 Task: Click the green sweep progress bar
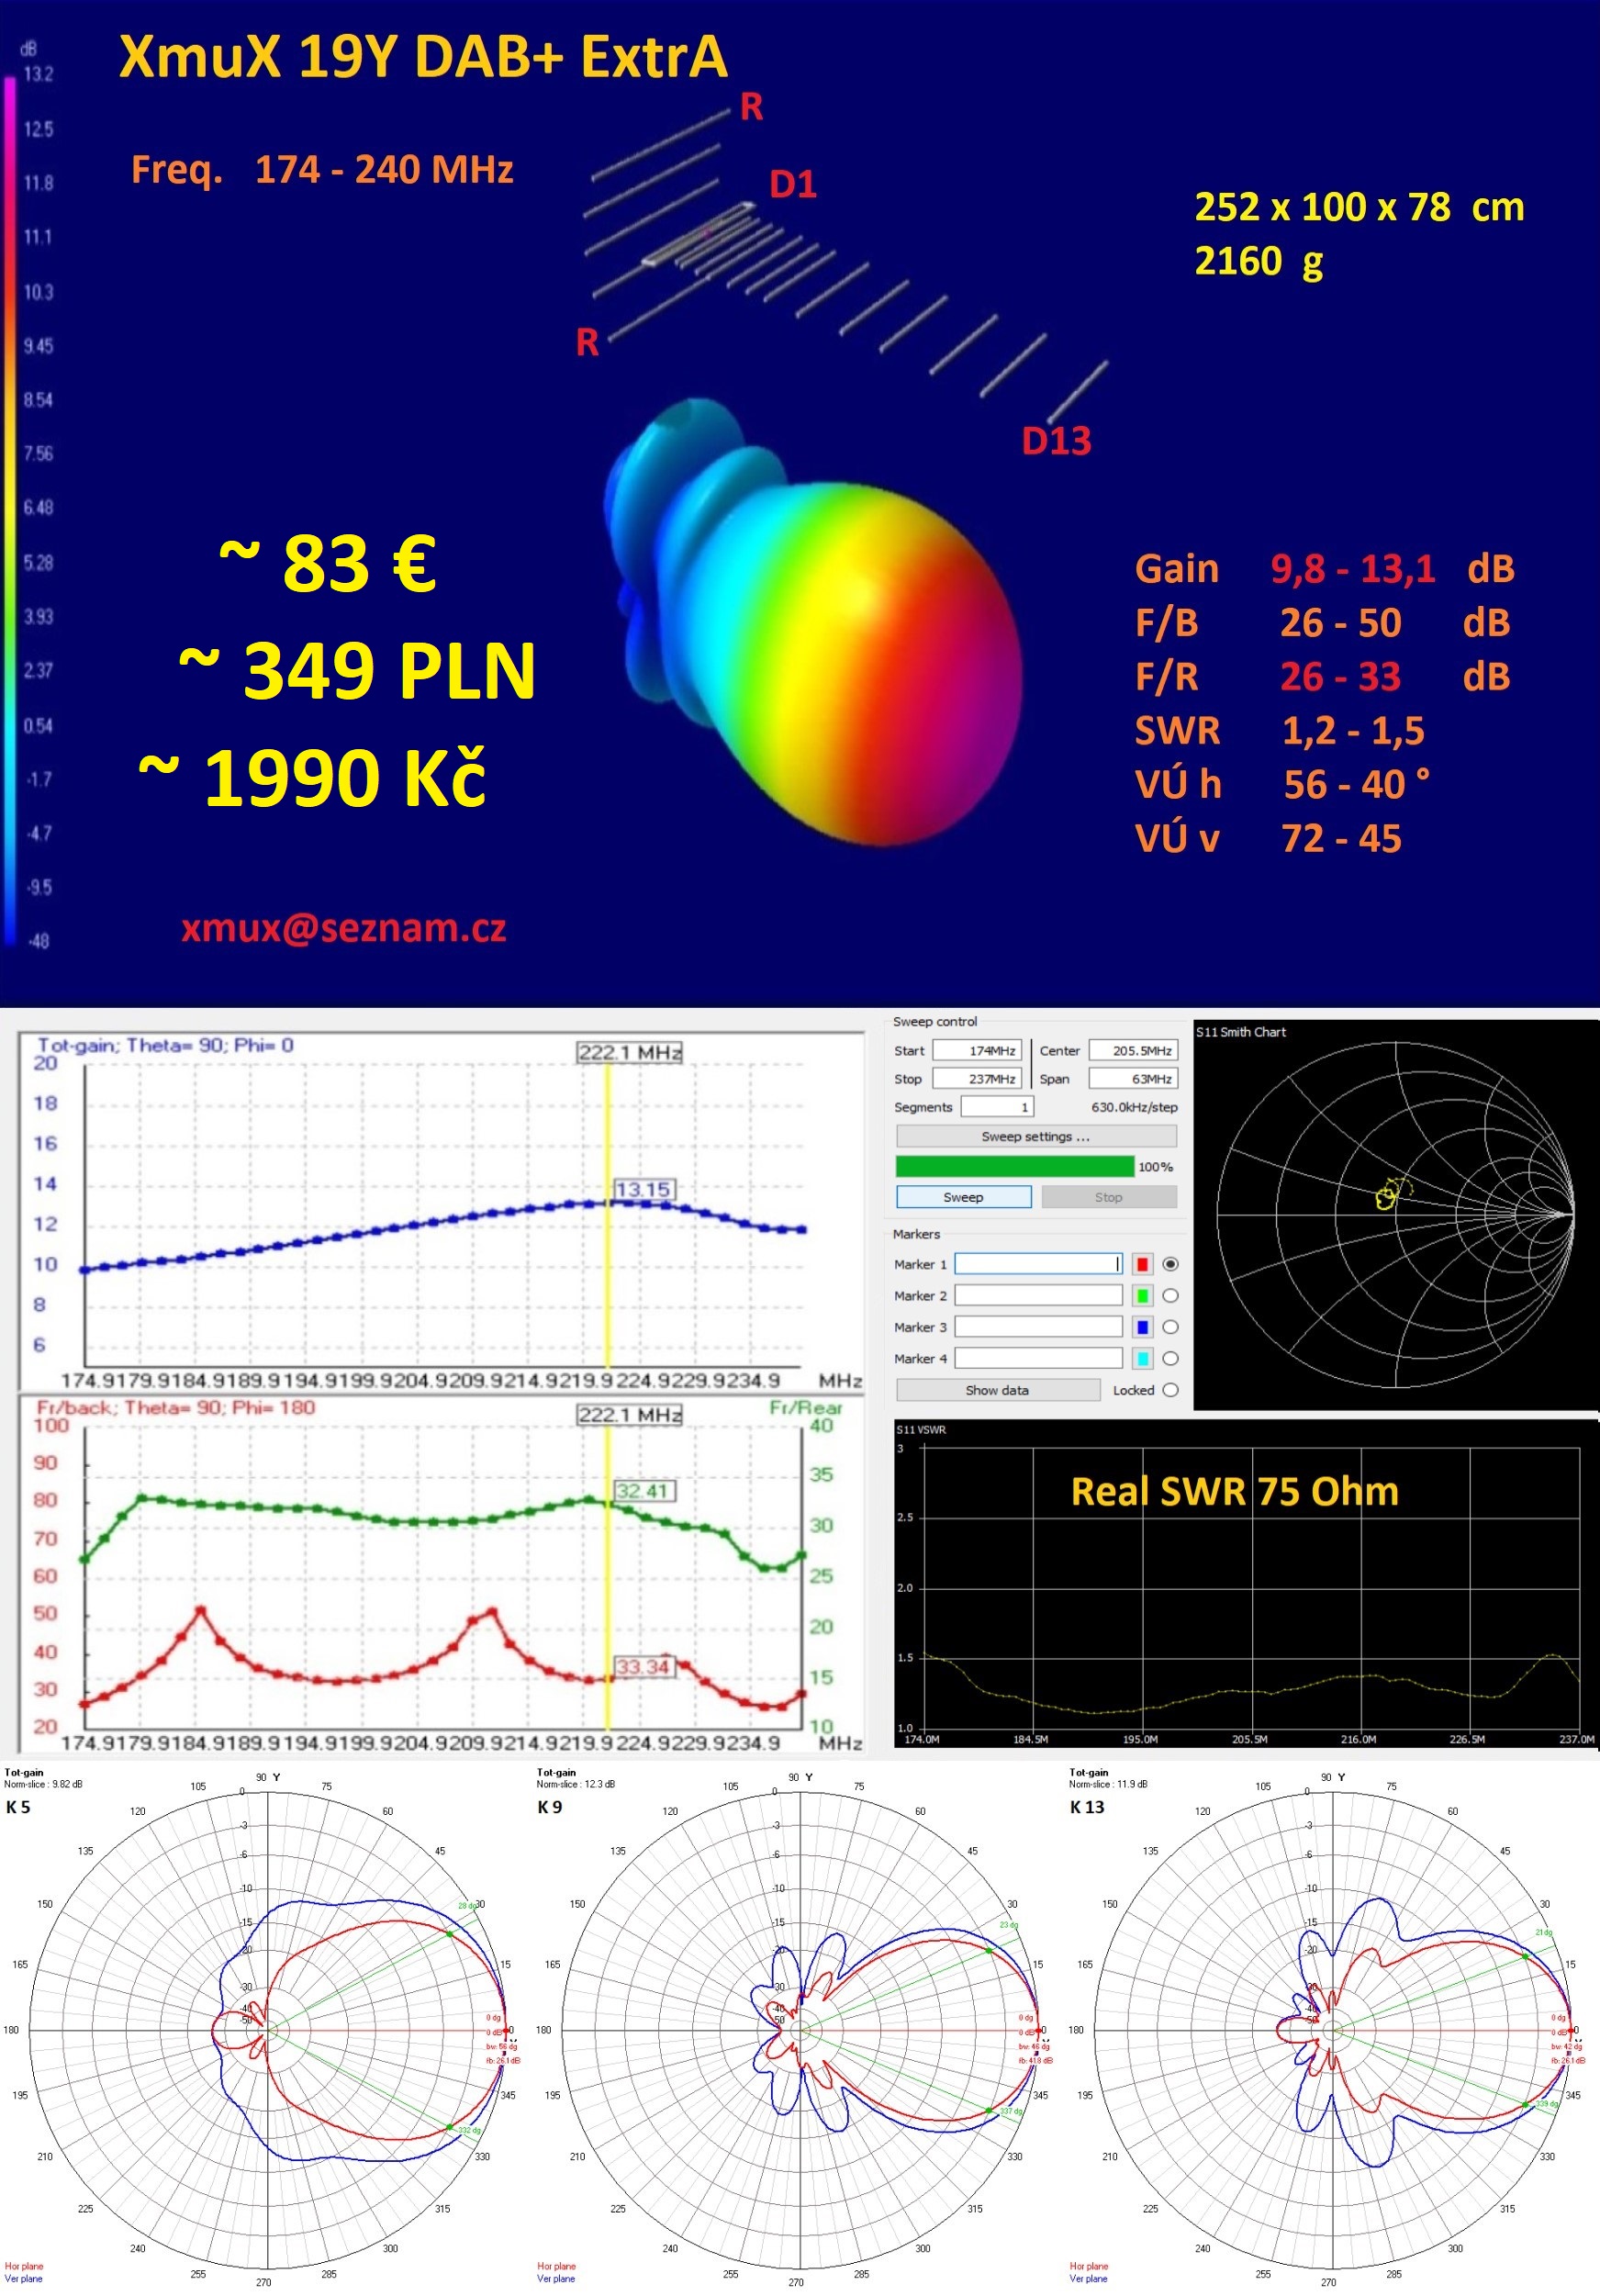tap(1015, 1166)
